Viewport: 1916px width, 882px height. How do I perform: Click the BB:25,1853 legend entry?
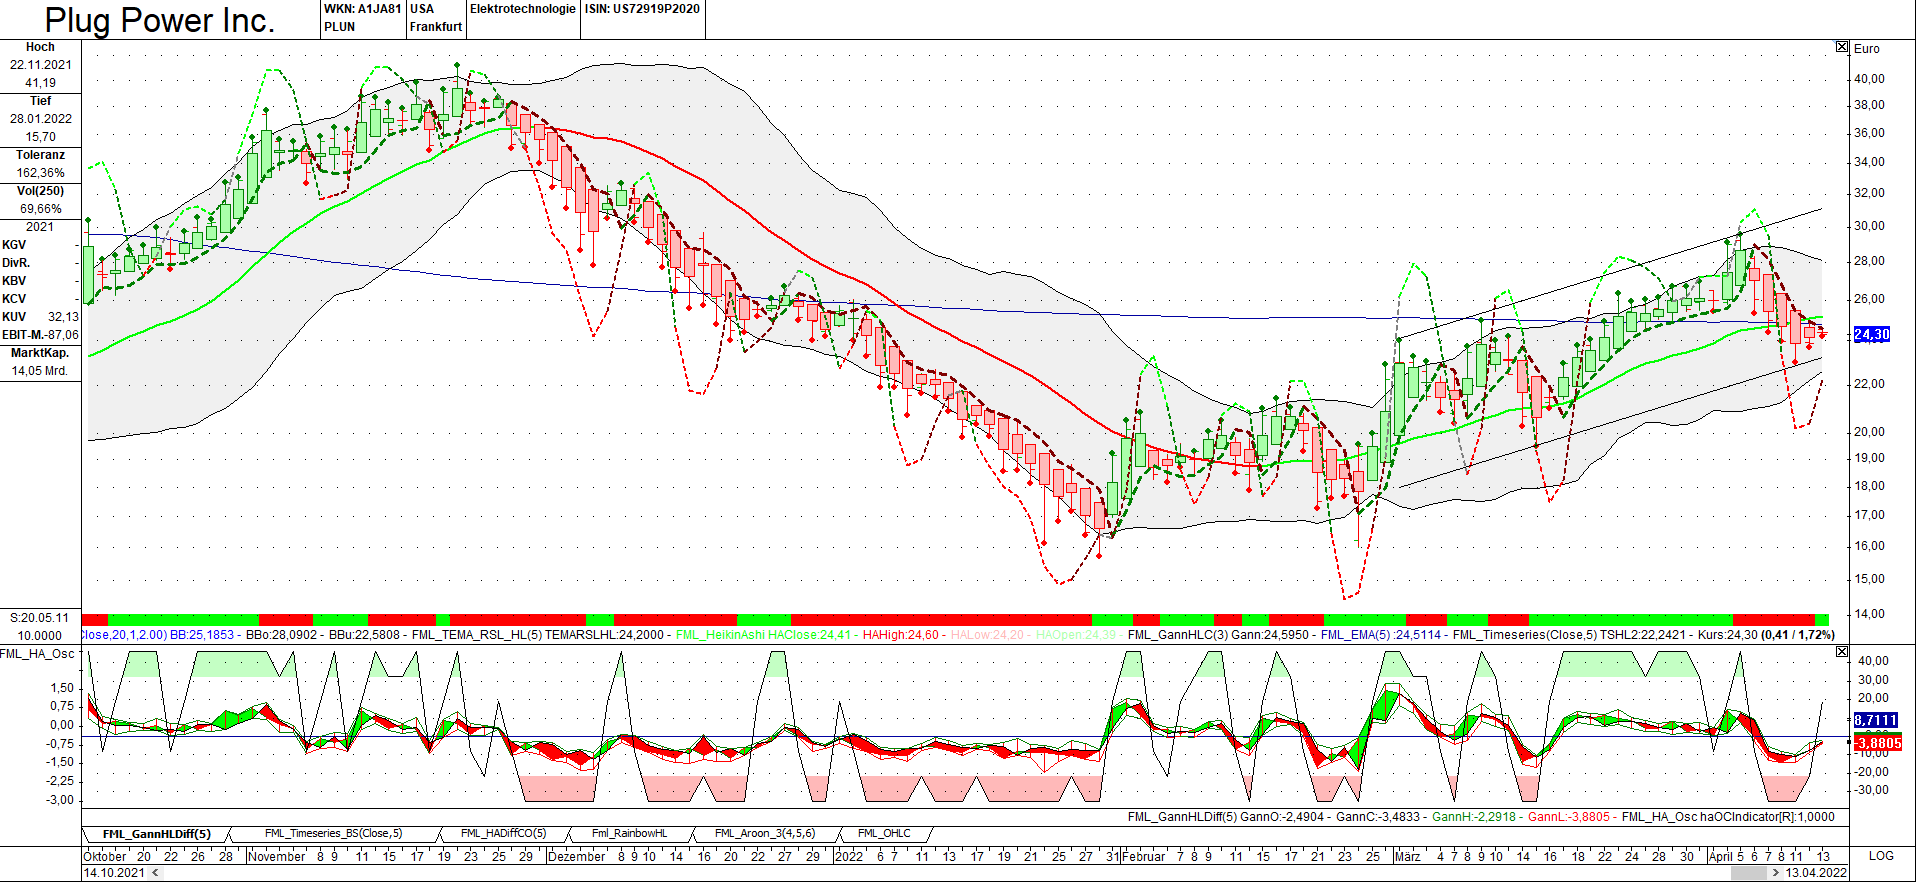pyautogui.click(x=202, y=635)
